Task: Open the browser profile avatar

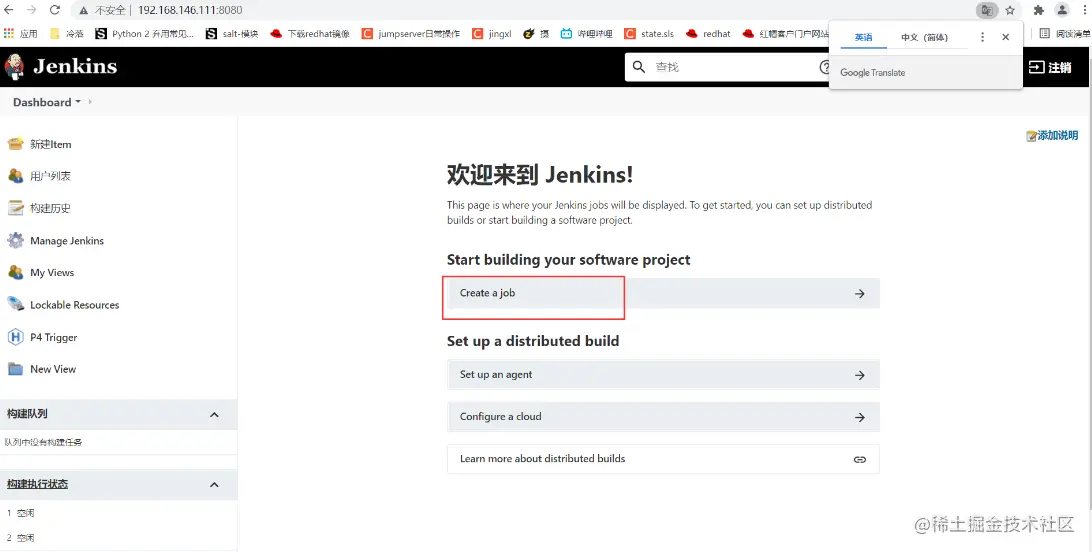Action: (1062, 10)
